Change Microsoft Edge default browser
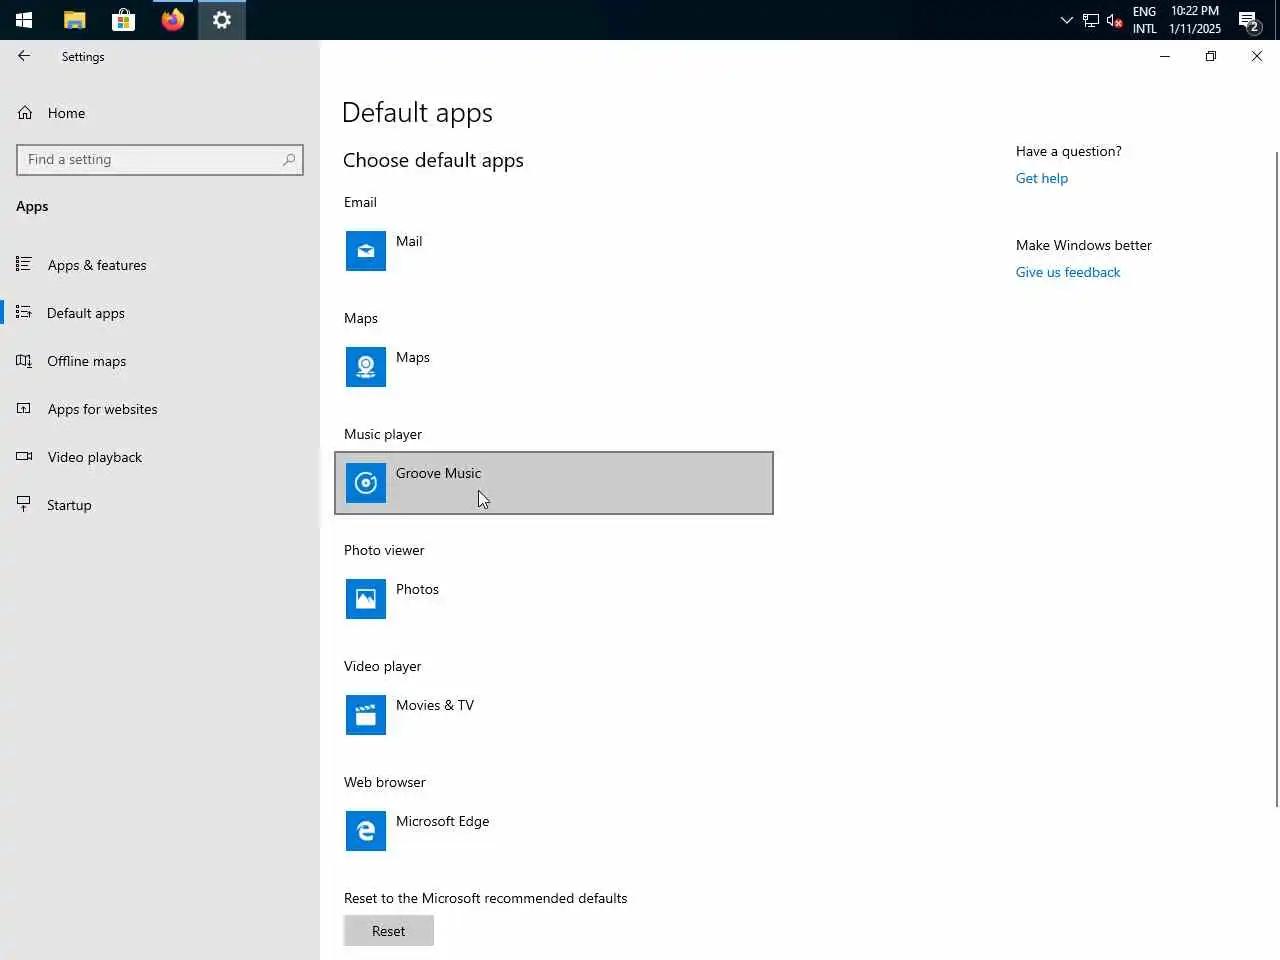 pos(554,831)
